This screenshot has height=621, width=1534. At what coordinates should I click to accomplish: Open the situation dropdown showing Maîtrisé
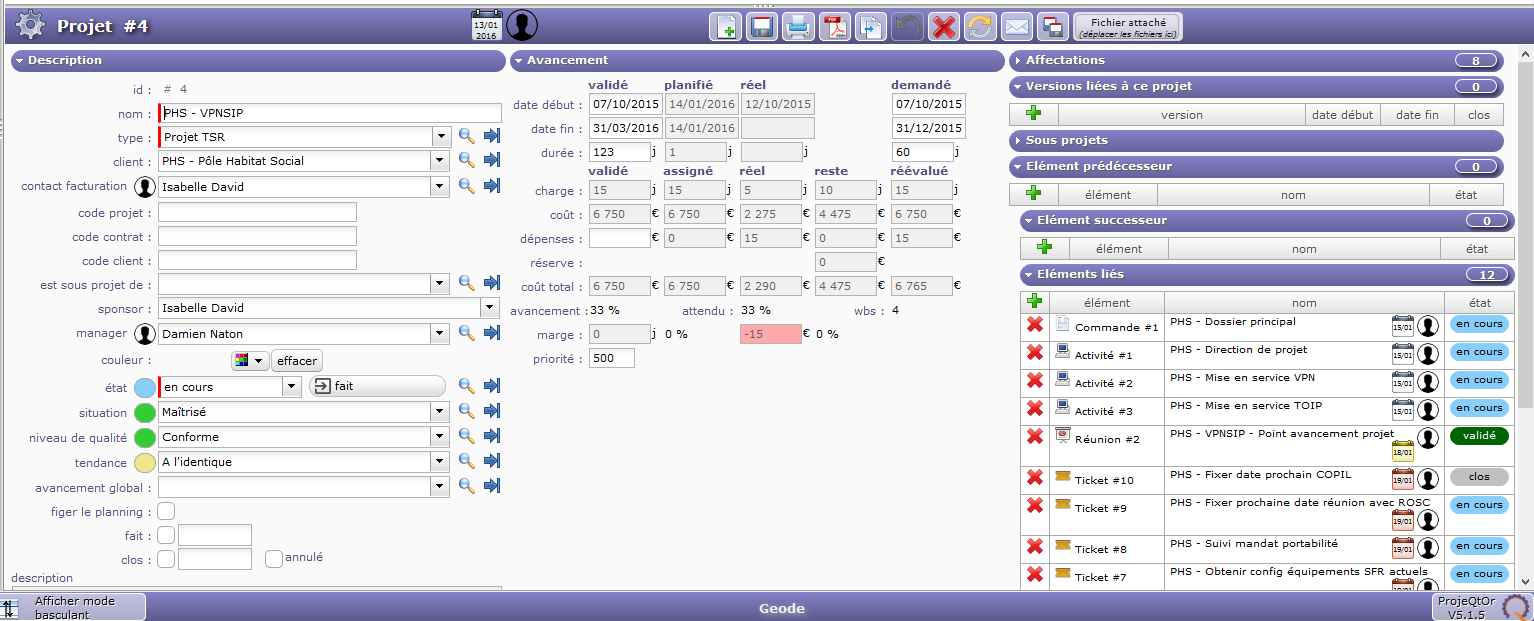click(441, 412)
